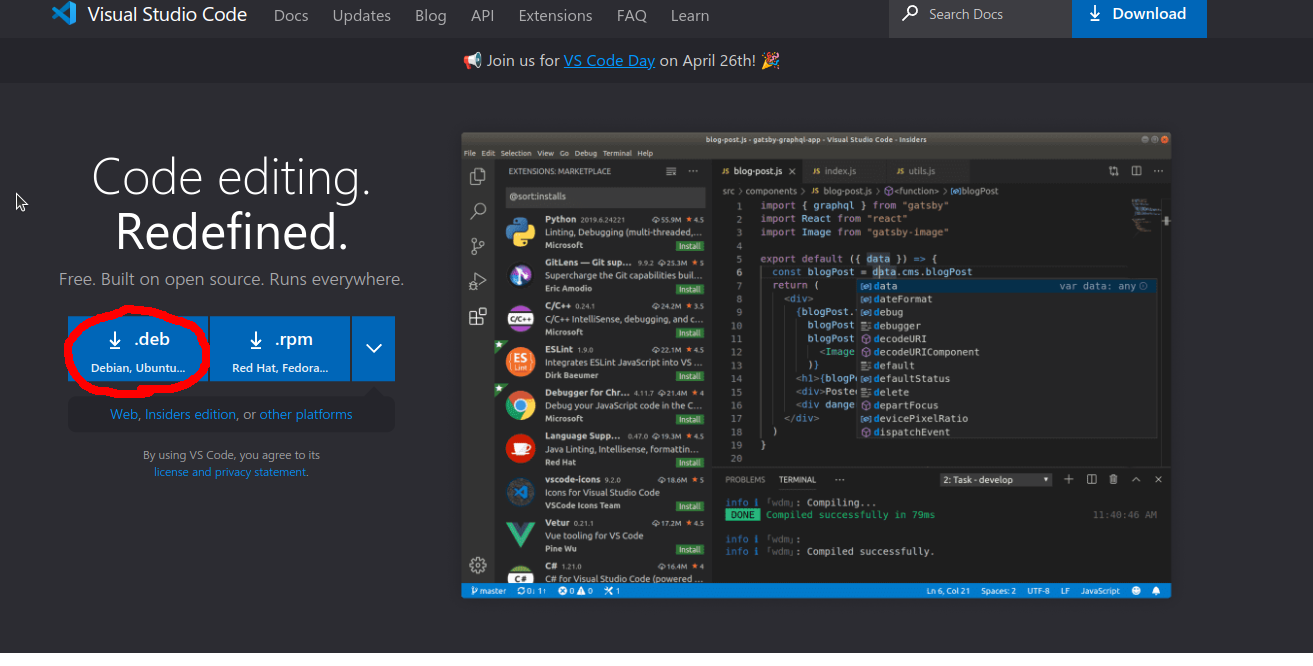Go to the Updates navigation item
The width and height of the screenshot is (1313, 666).
(x=361, y=16)
